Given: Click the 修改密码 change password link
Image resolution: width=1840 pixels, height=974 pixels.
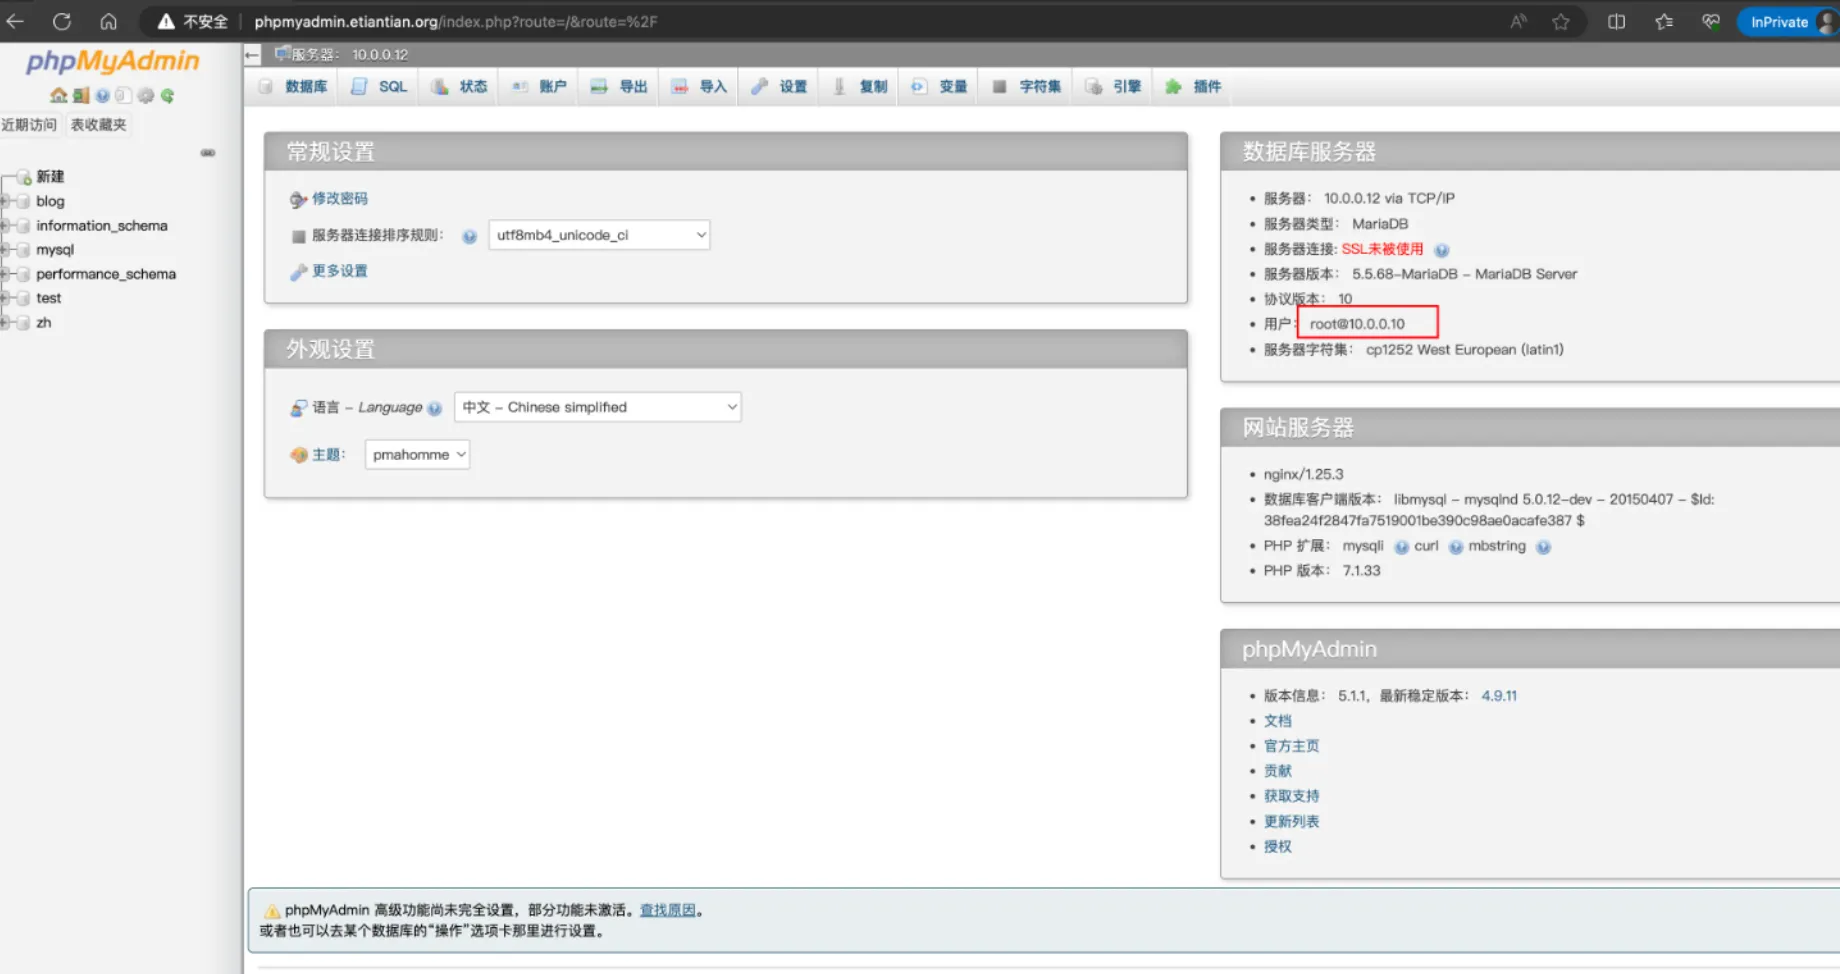Looking at the screenshot, I should 339,199.
